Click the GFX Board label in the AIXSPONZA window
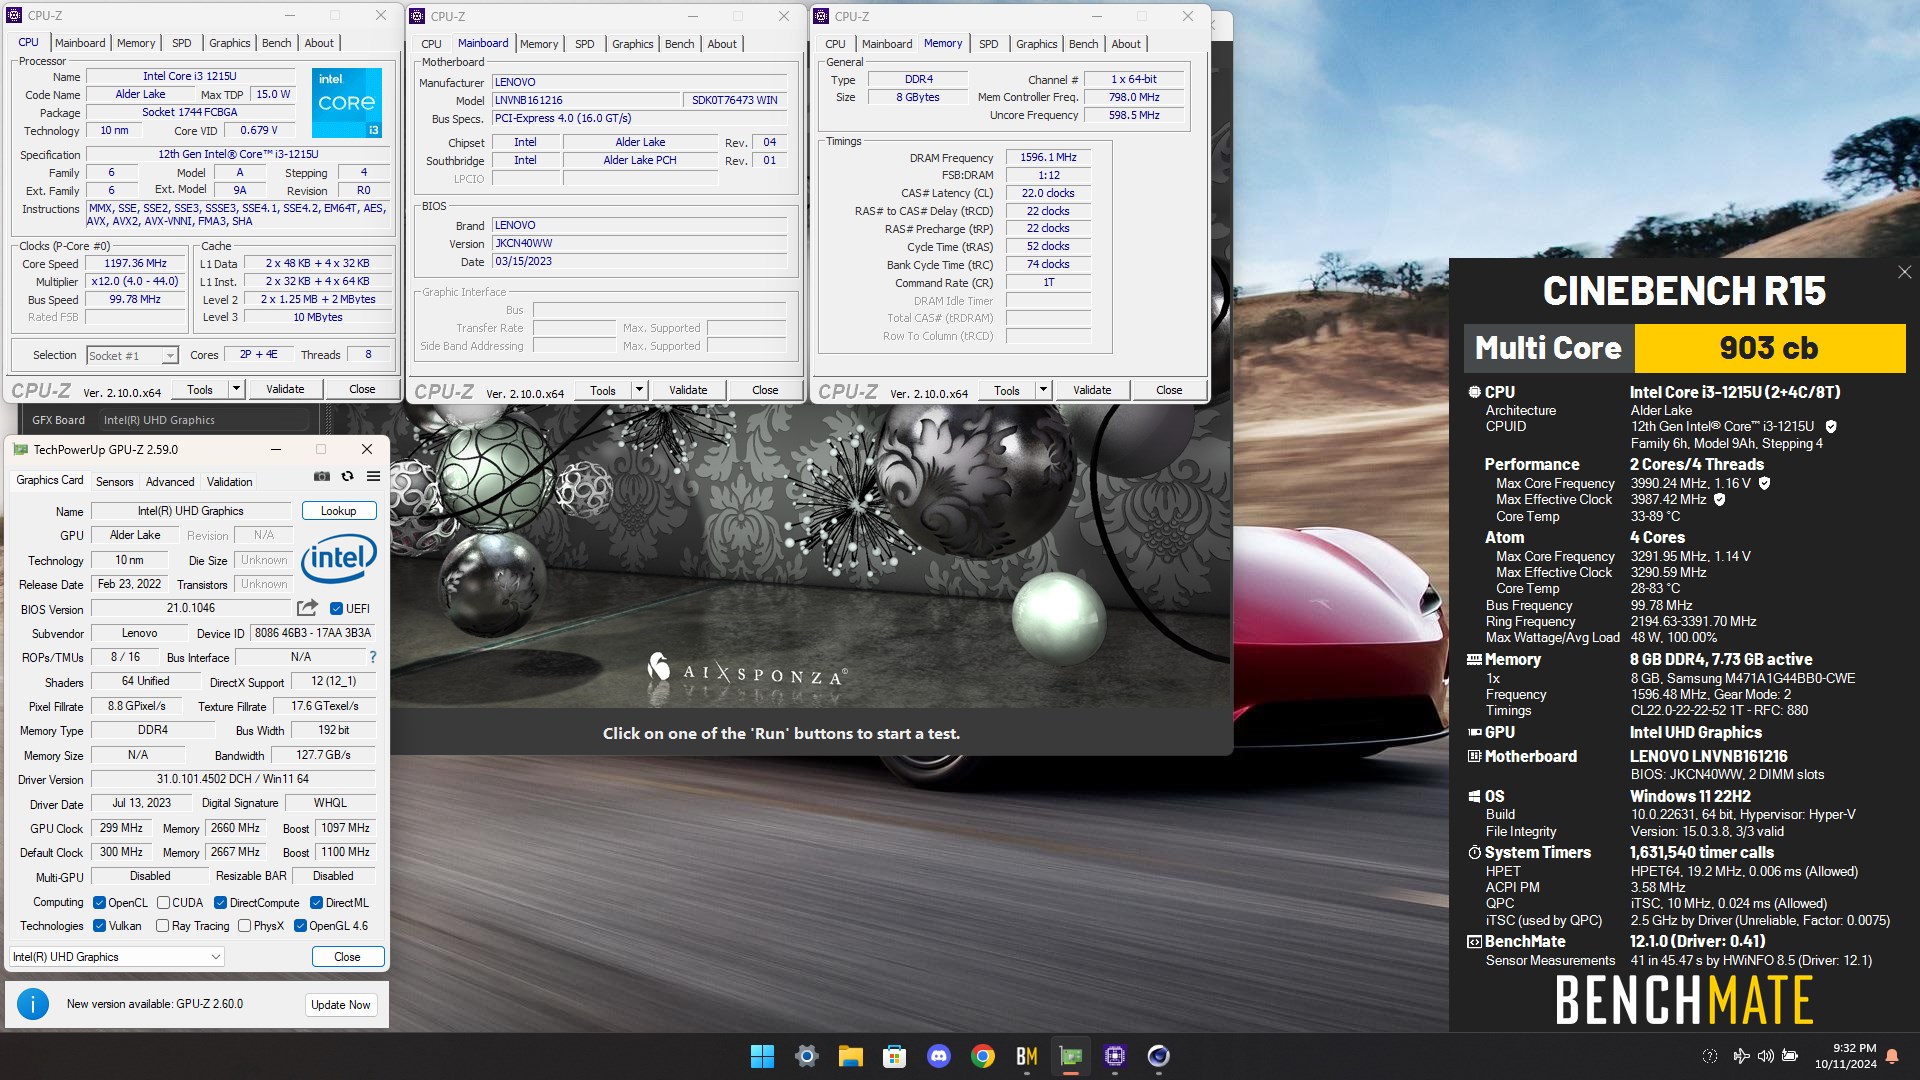The image size is (1920, 1080). 58,420
